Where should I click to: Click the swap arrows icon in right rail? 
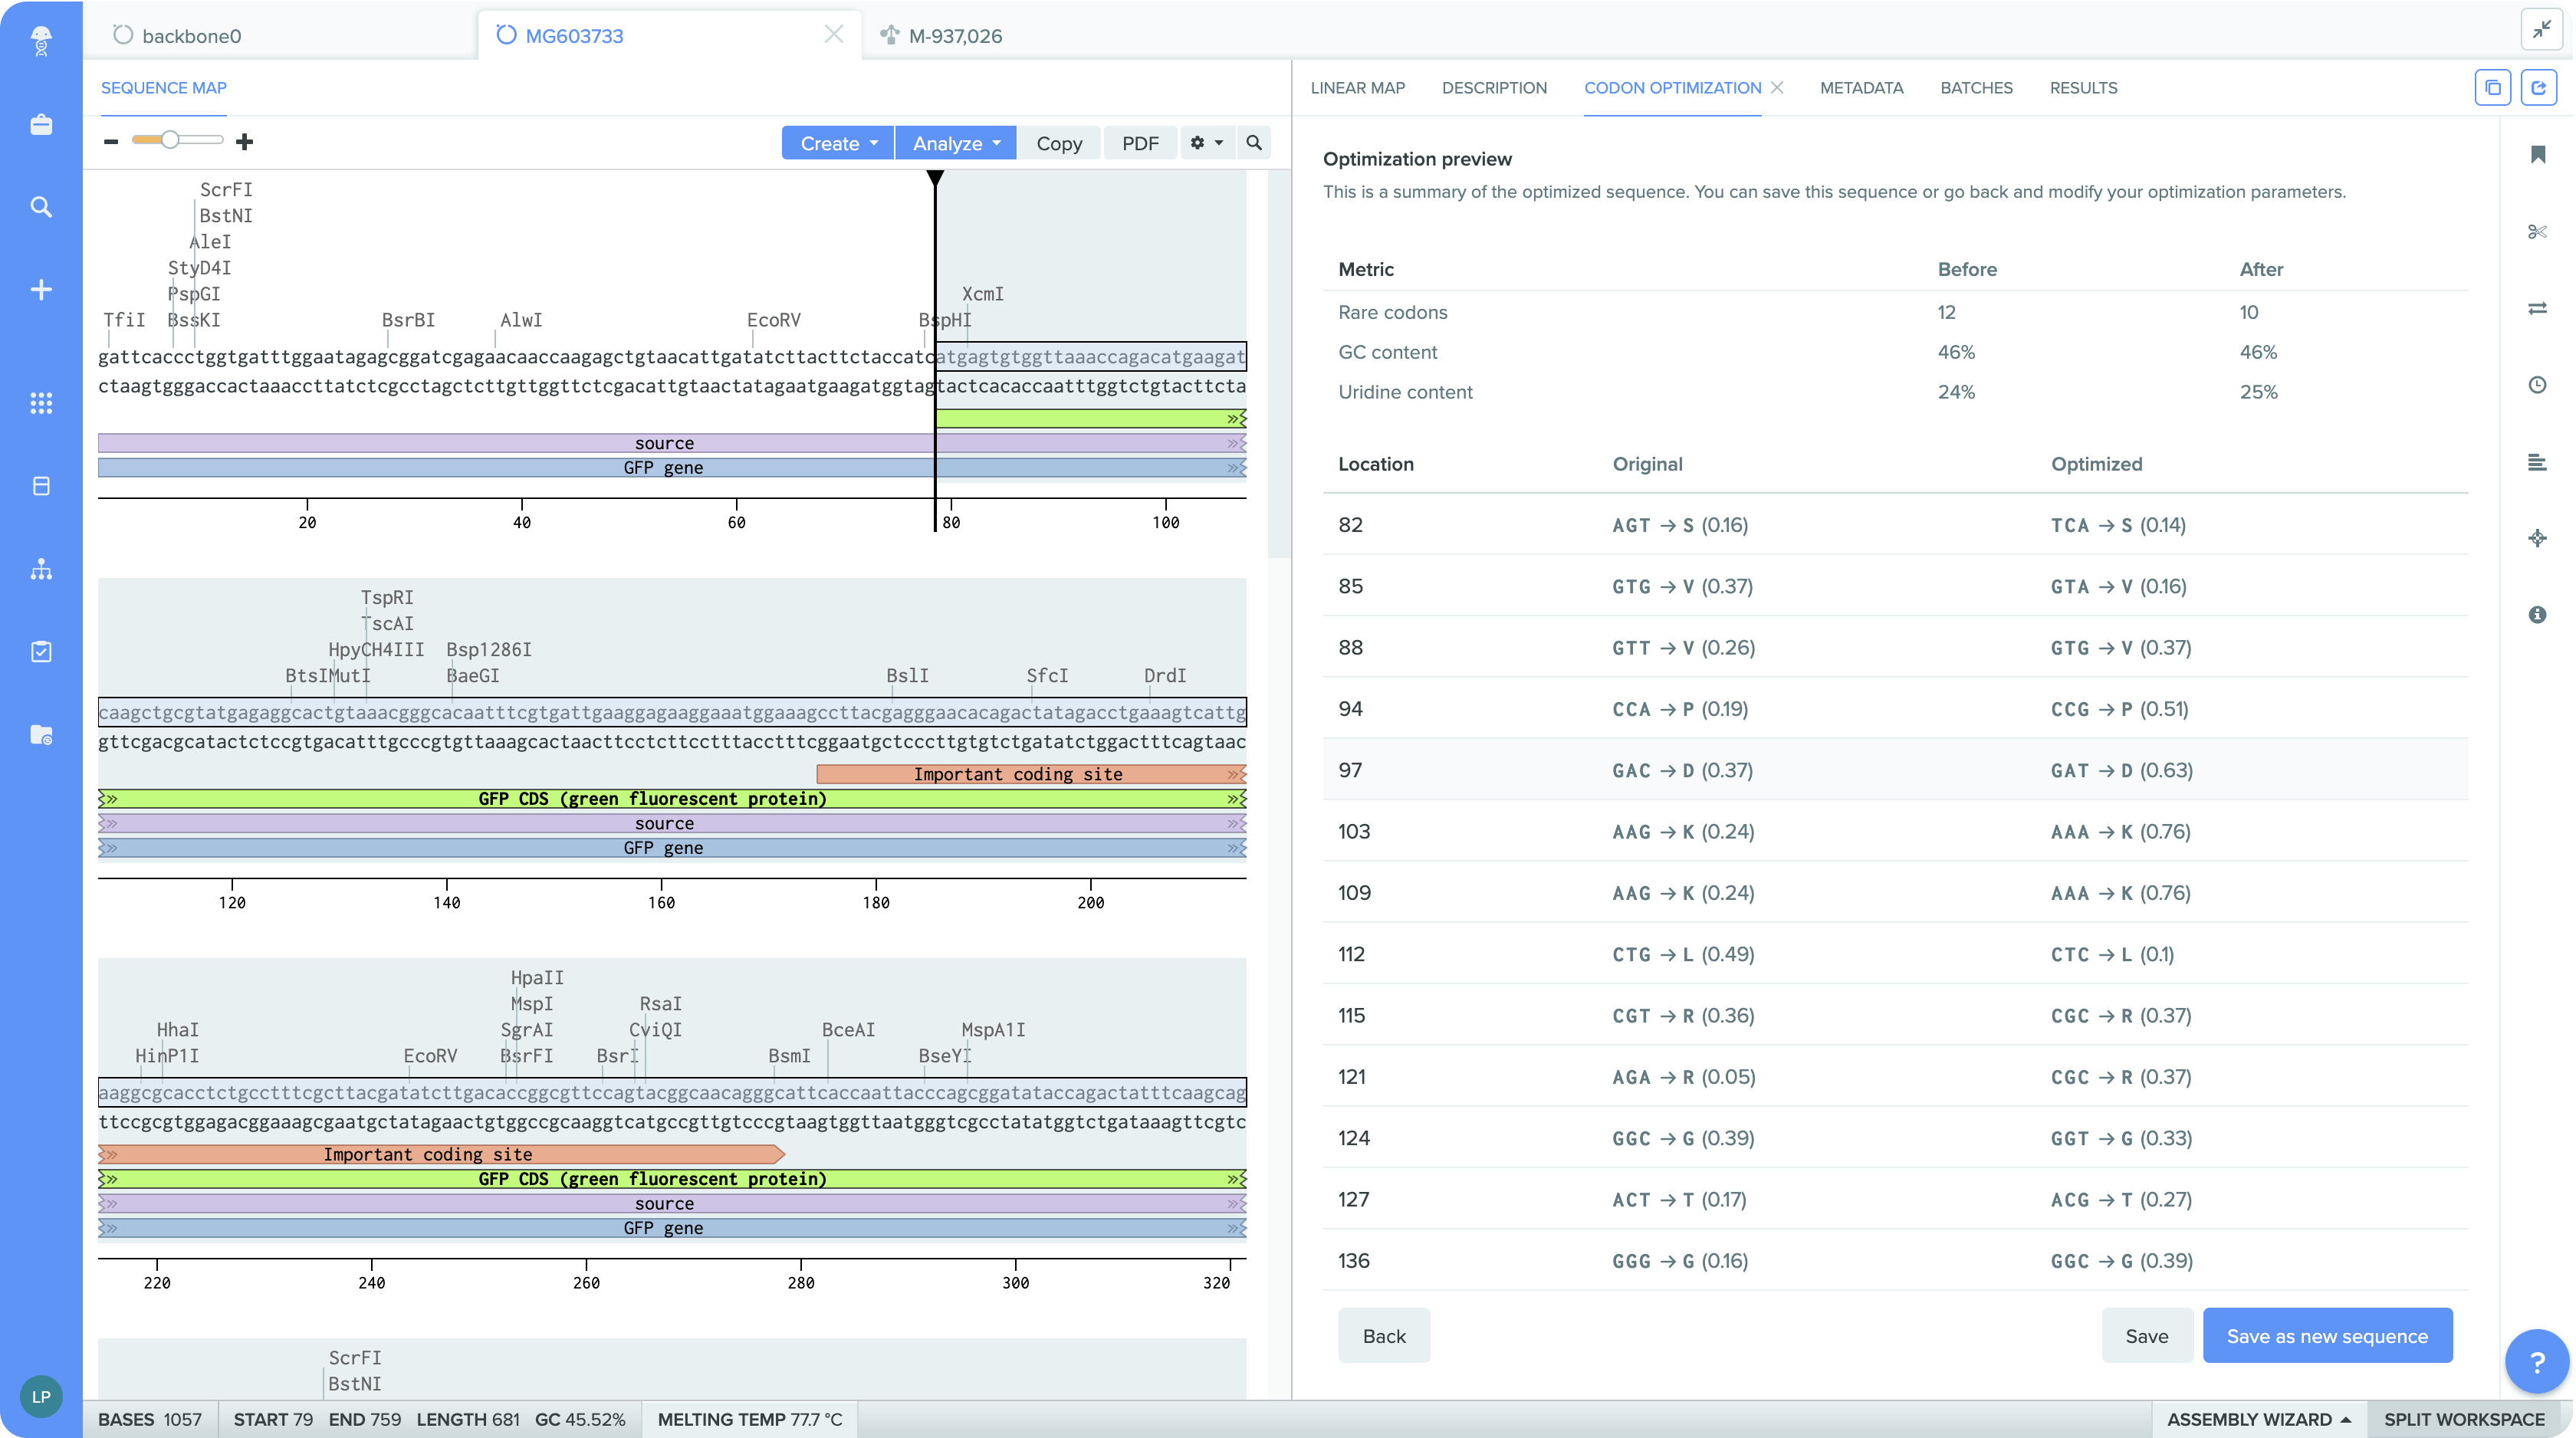pos(2537,308)
